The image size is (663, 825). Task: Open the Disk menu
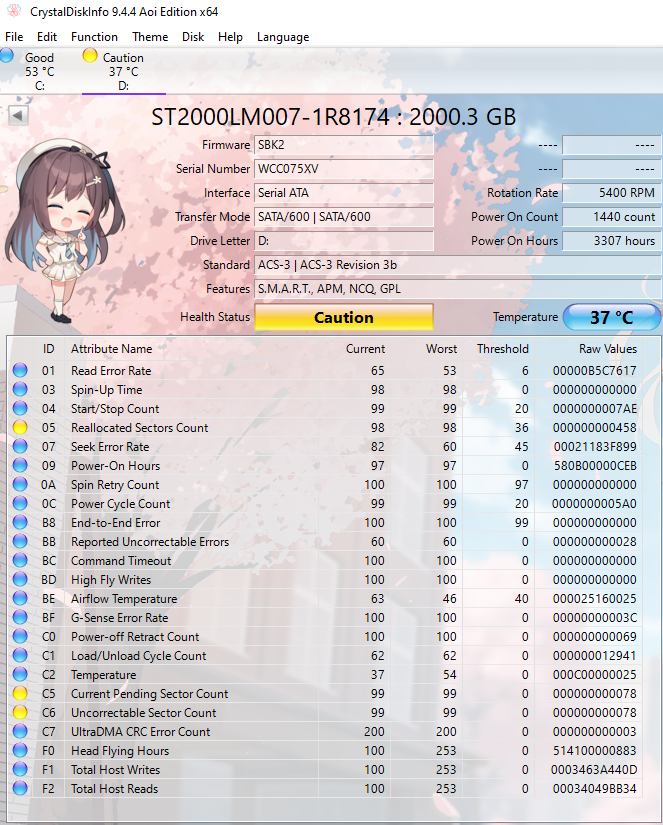coord(193,37)
